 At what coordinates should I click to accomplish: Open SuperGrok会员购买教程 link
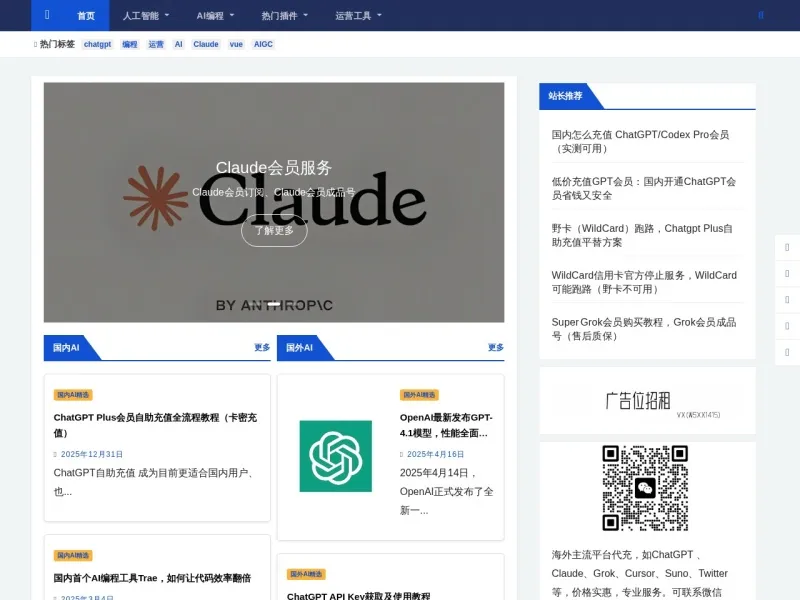click(644, 329)
